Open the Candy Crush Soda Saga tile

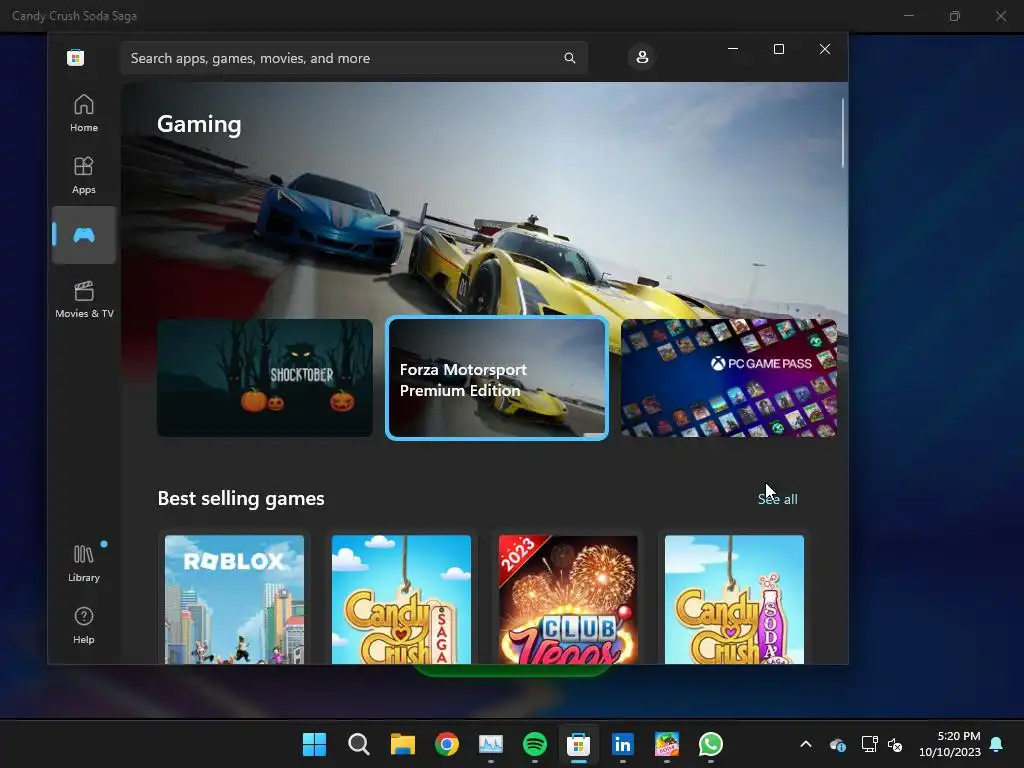point(735,599)
